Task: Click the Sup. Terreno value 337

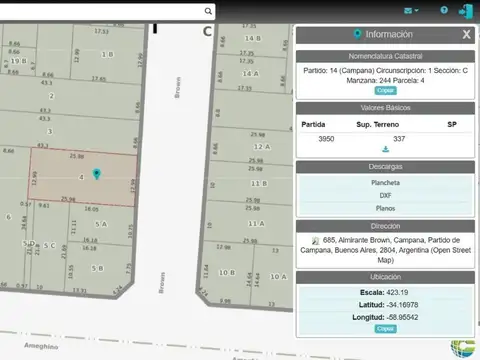Action: coord(399,139)
